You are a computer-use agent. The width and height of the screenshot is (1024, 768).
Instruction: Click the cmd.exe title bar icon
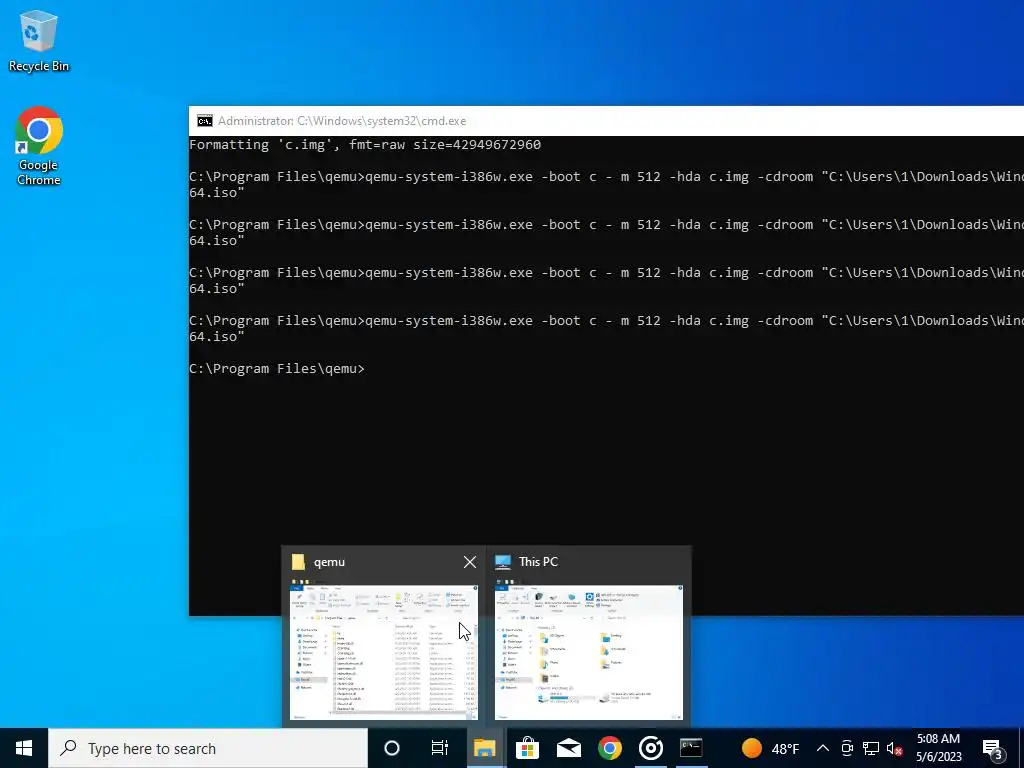[x=204, y=121]
